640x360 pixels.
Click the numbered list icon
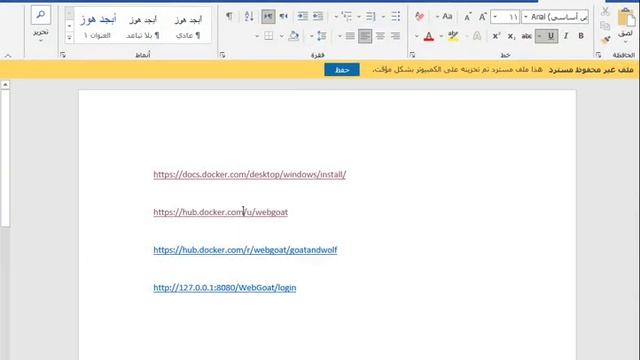371,16
